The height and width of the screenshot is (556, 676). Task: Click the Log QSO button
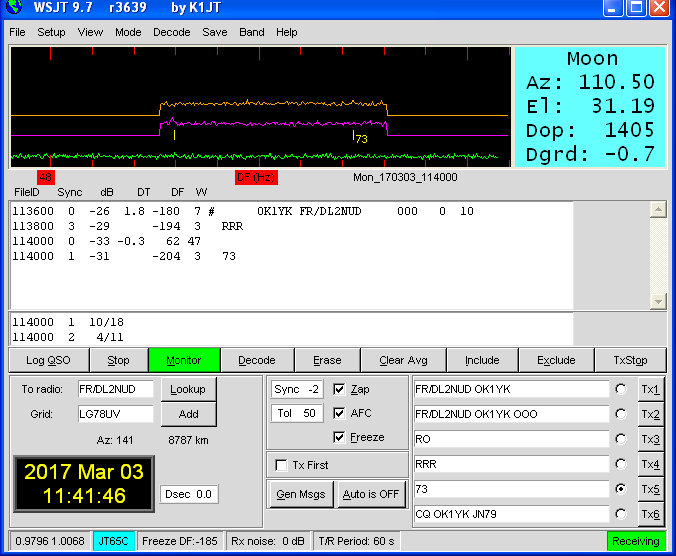coord(48,360)
